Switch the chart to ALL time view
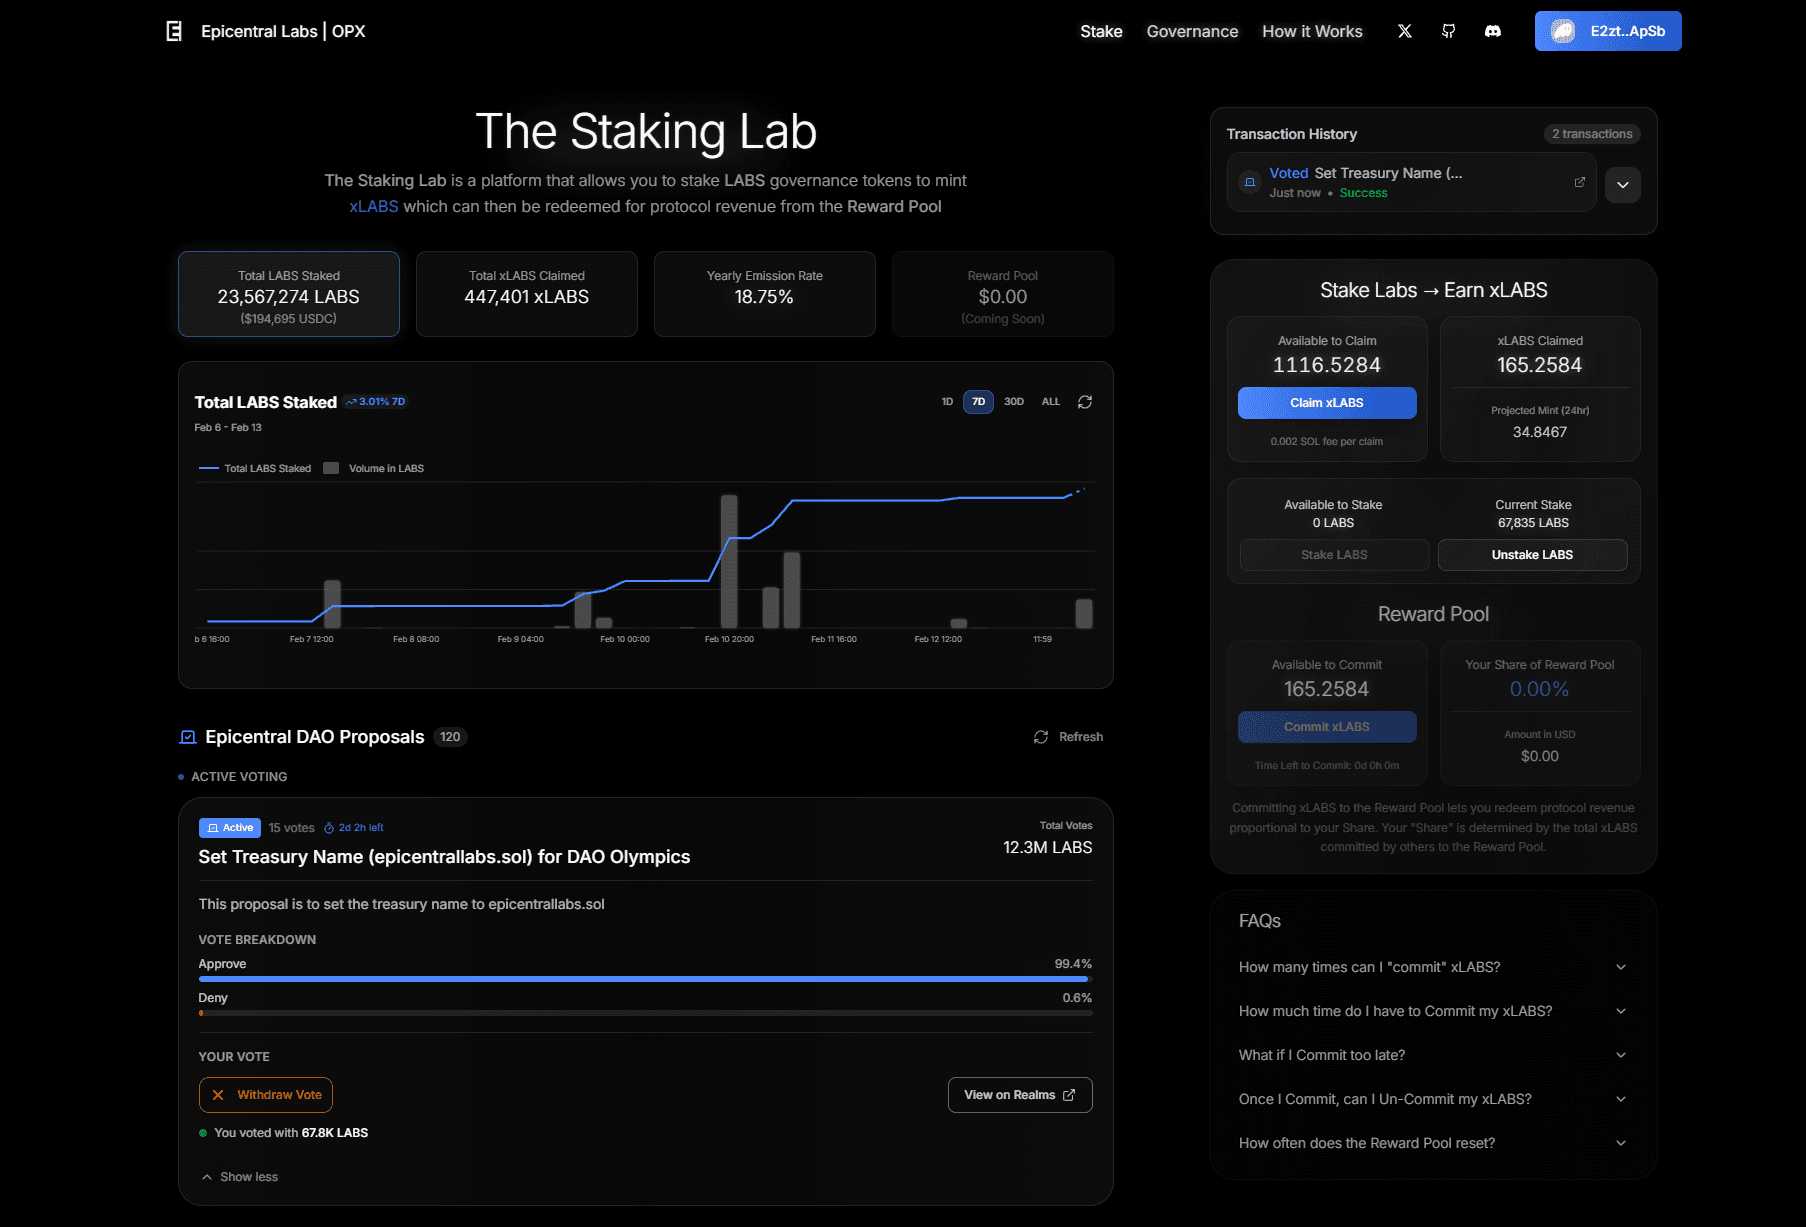 (1050, 401)
